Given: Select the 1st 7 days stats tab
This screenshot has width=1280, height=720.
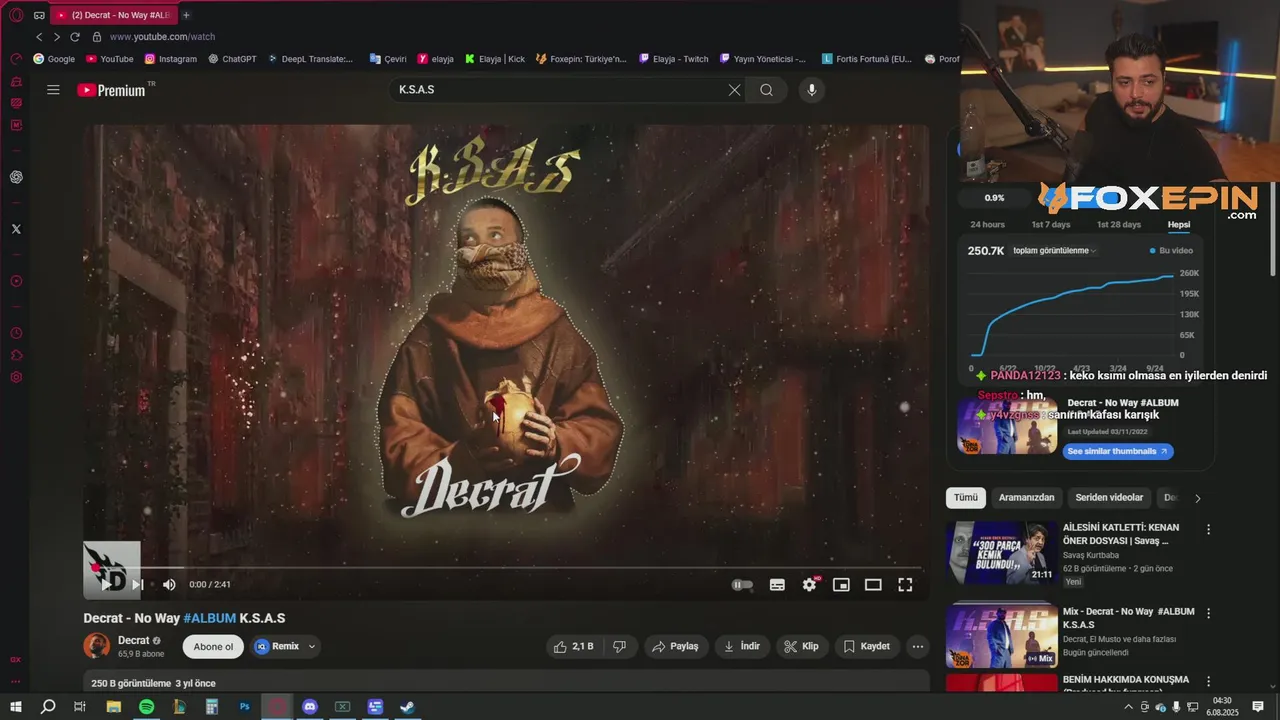Looking at the screenshot, I should tap(1051, 225).
